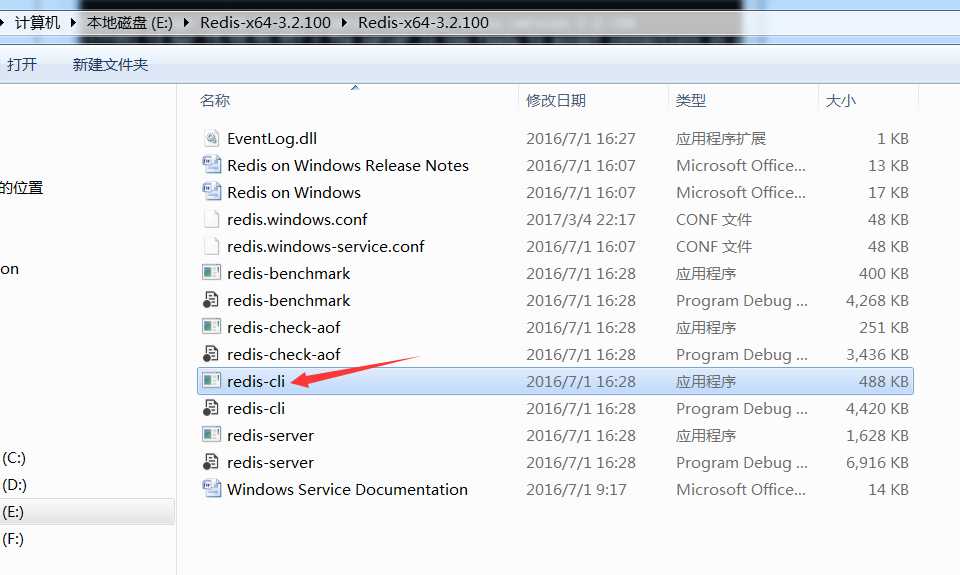The image size is (960, 575).
Task: Click the redis-check-aof Program Debug file icon
Action: [x=211, y=354]
